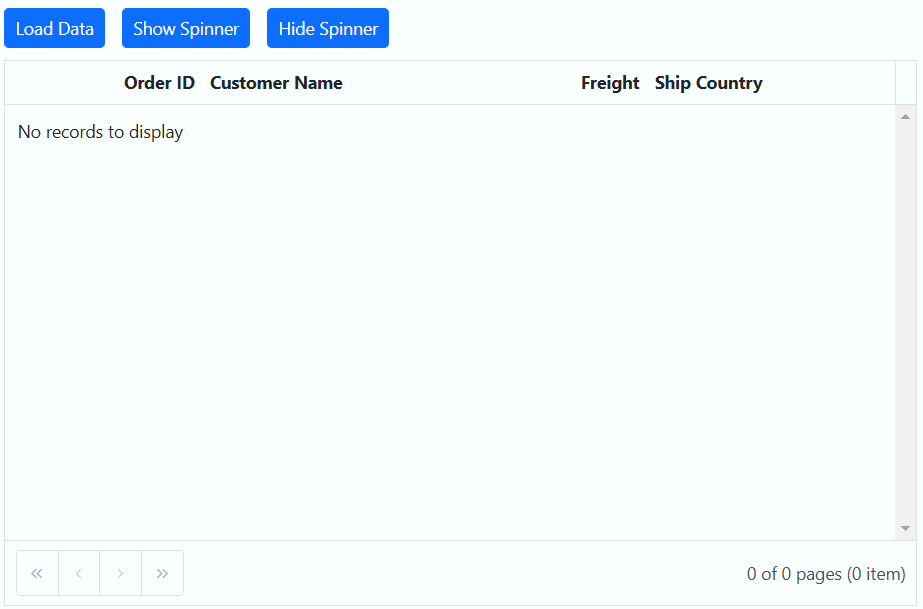The width and height of the screenshot is (923, 609).
Task: Click the "0 of 0 pages" pager info
Action: [x=825, y=574]
